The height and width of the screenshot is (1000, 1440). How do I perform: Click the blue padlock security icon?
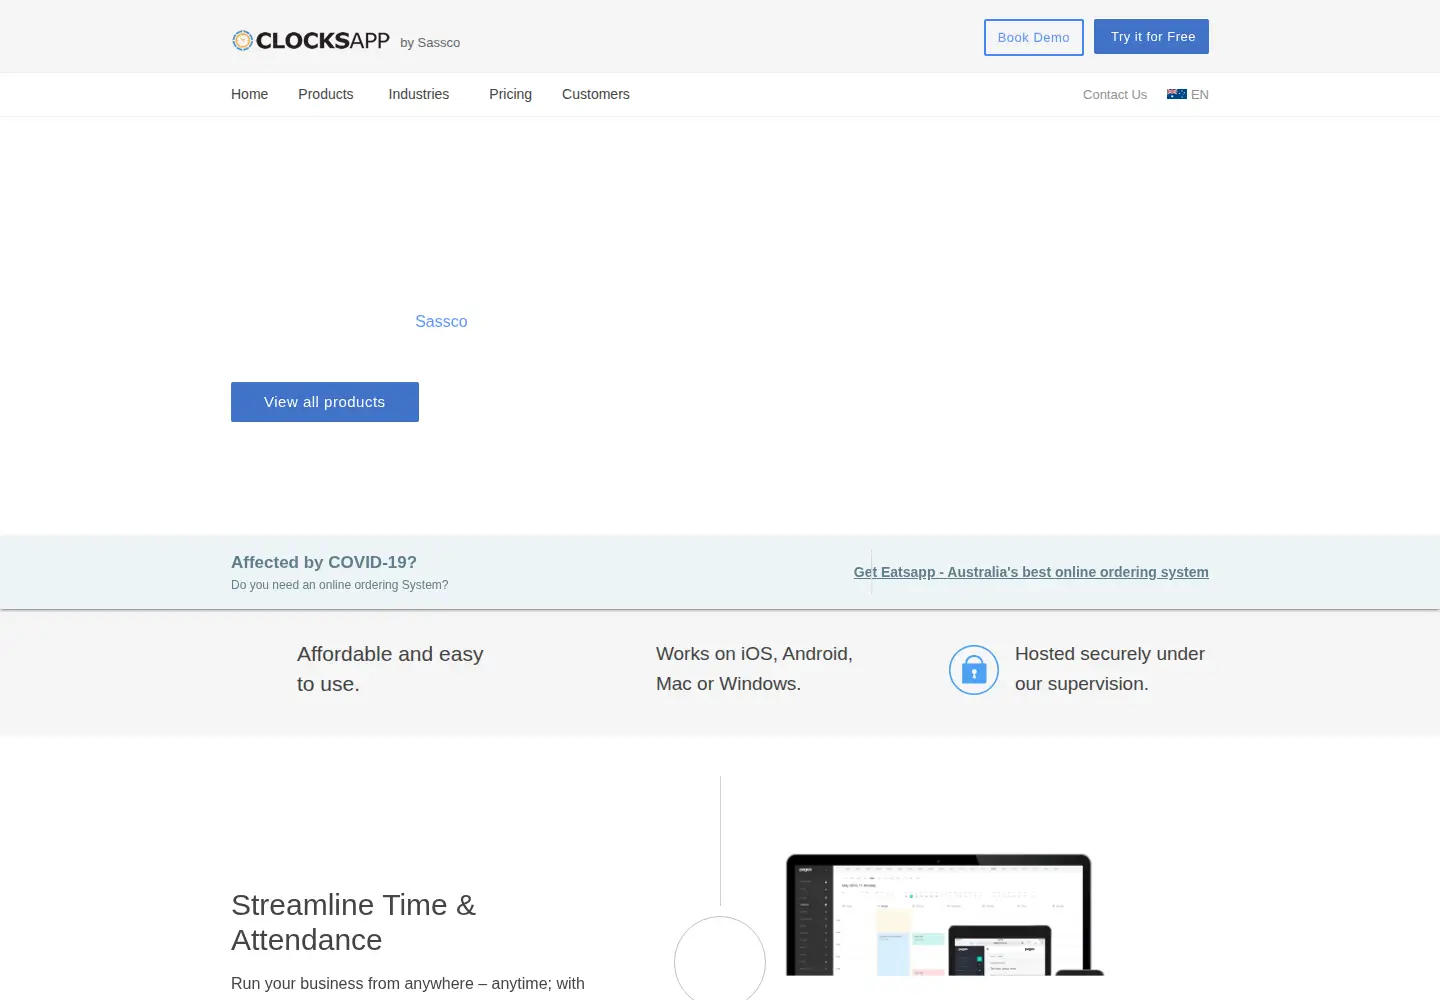(974, 670)
